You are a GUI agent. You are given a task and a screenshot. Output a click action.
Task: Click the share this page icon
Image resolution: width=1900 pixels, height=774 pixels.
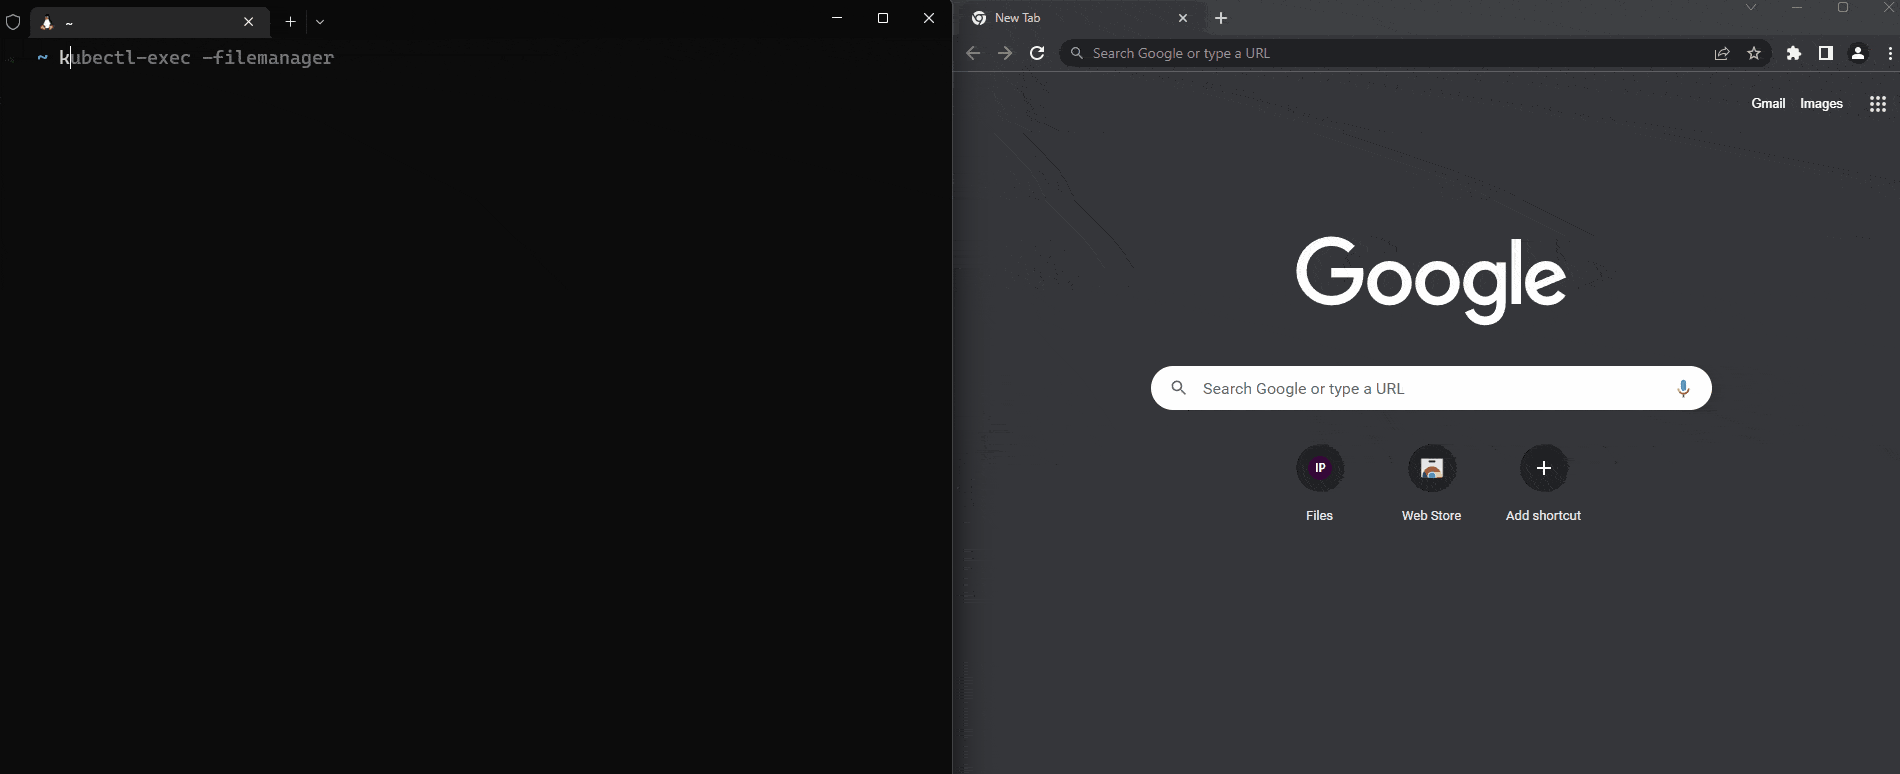1722,54
